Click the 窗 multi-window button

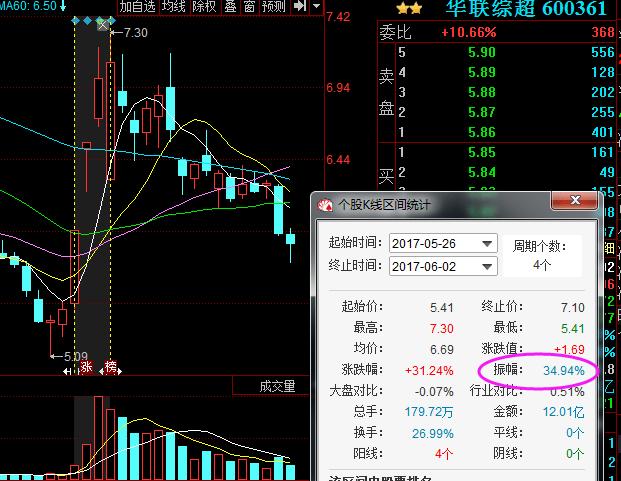pos(250,7)
